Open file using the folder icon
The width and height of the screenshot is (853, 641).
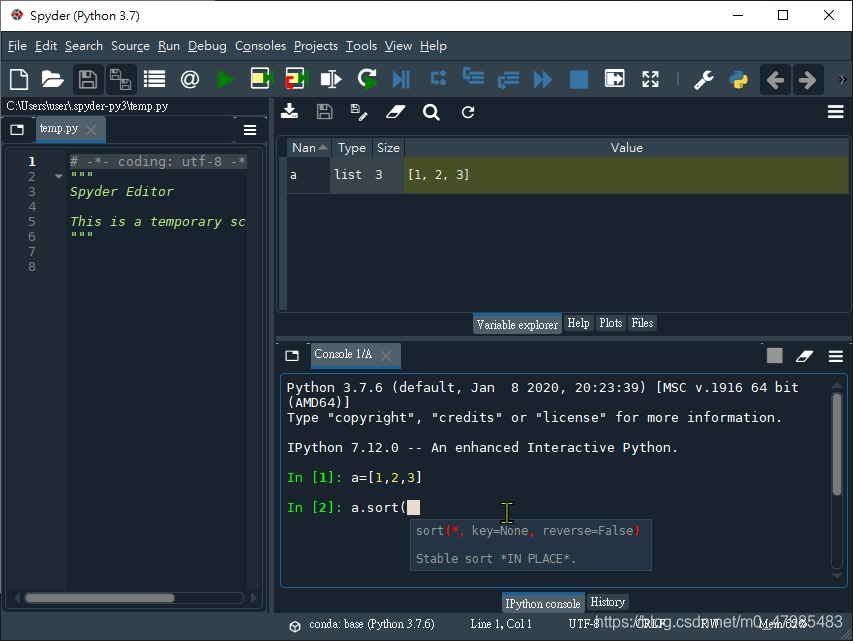point(52,79)
